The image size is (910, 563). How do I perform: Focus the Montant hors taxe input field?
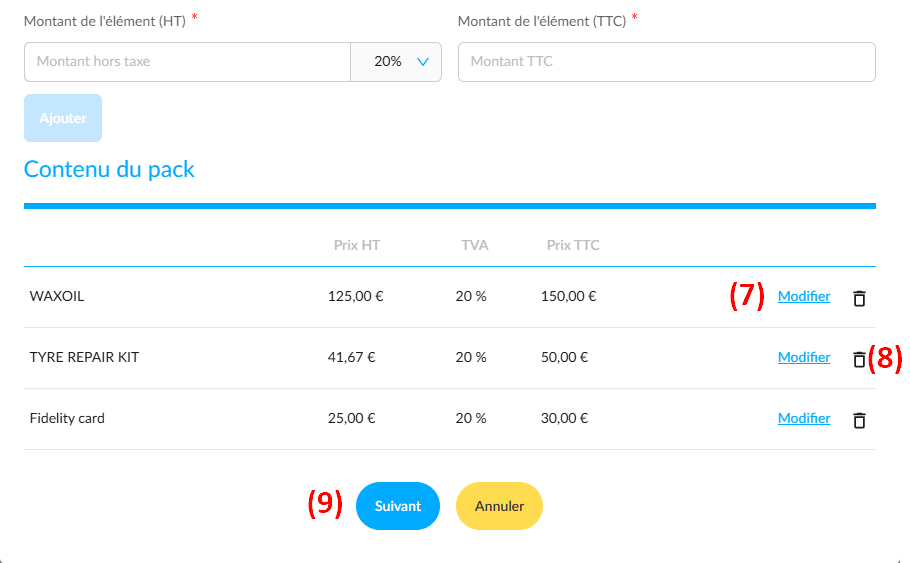[187, 62]
